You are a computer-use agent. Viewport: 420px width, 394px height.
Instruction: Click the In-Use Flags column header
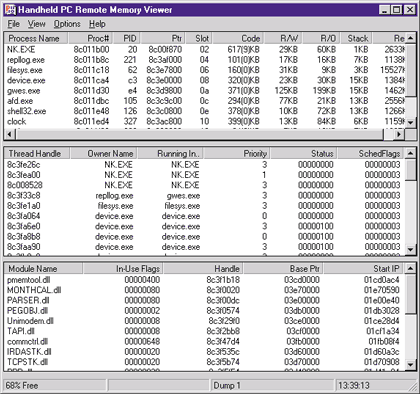[123, 268]
